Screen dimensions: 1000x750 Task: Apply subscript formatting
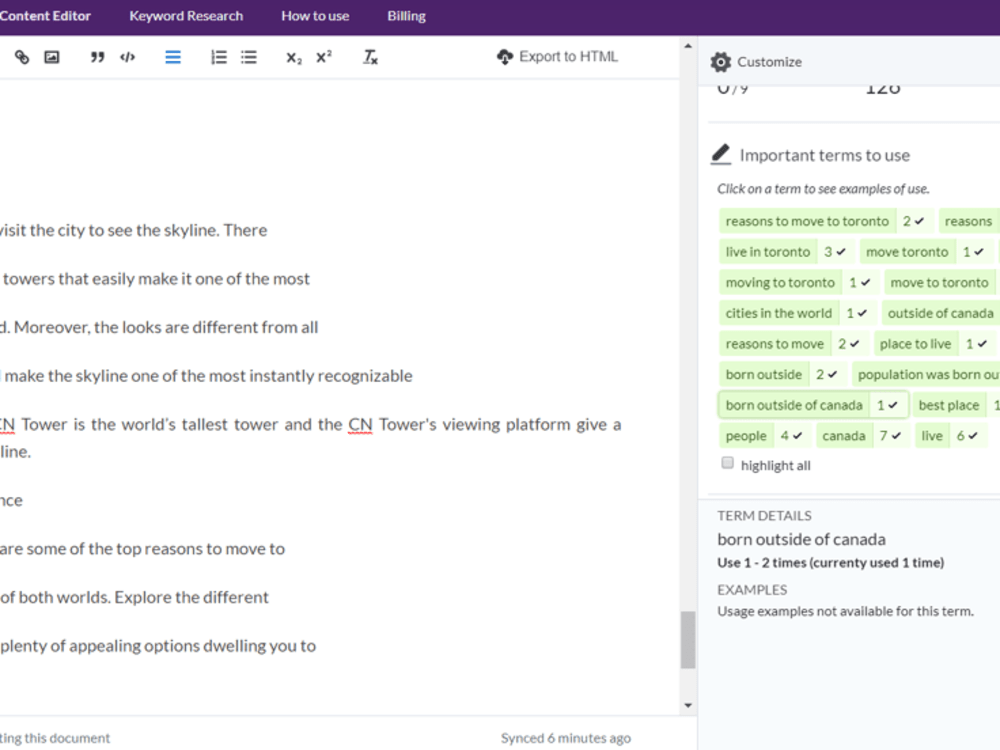click(294, 58)
